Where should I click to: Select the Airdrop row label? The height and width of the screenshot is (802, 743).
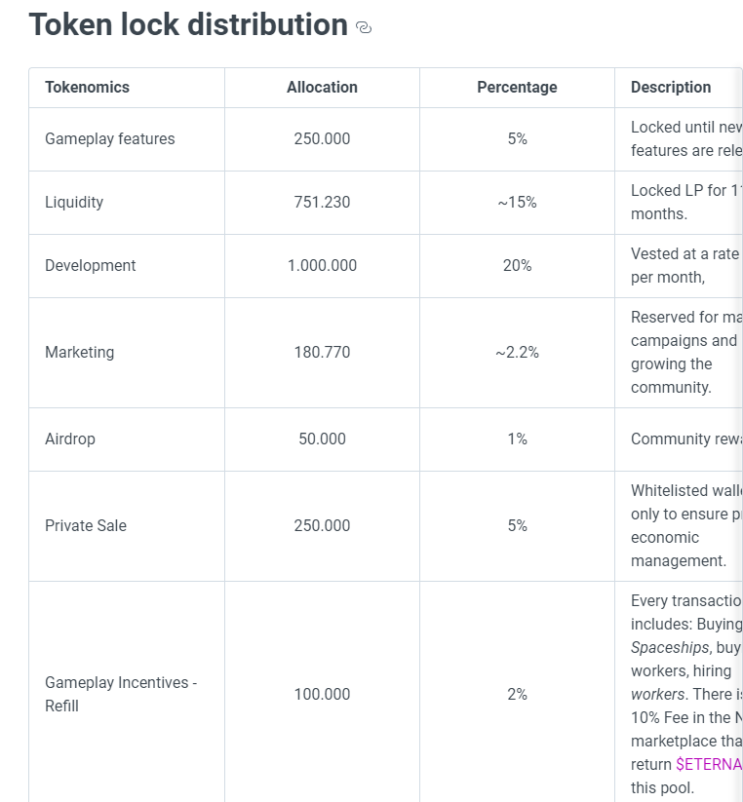point(71,439)
